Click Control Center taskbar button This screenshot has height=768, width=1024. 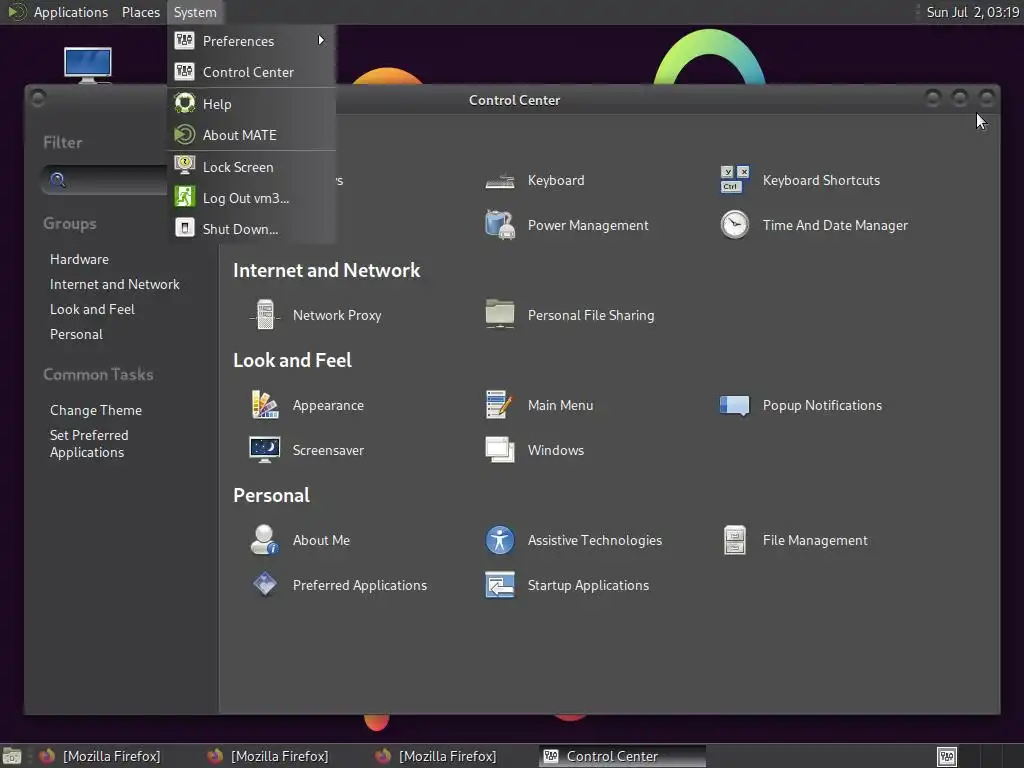pyautogui.click(x=622, y=756)
